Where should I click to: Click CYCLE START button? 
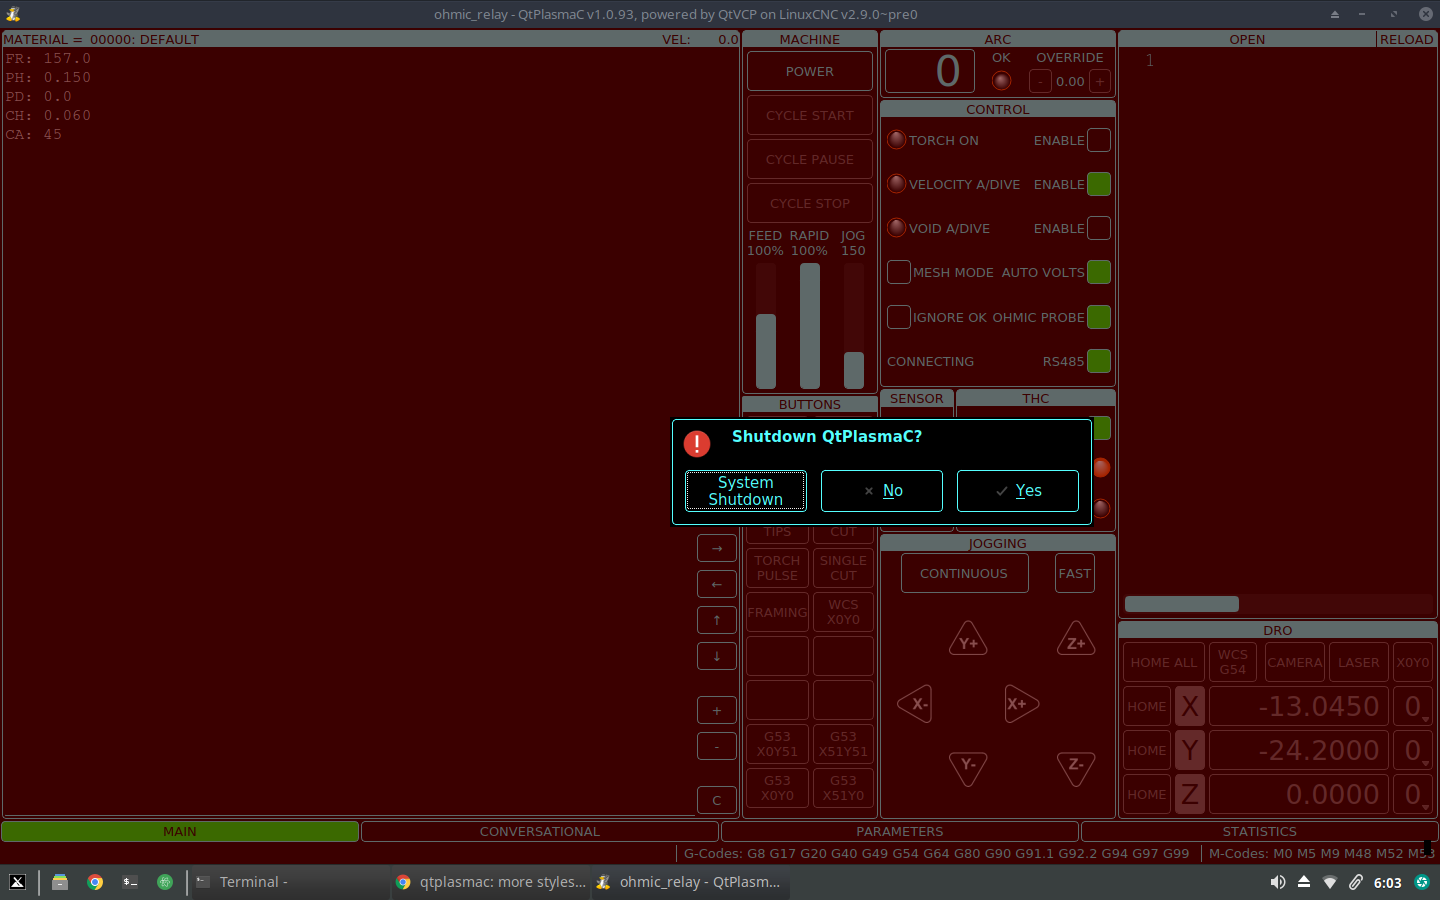click(810, 116)
